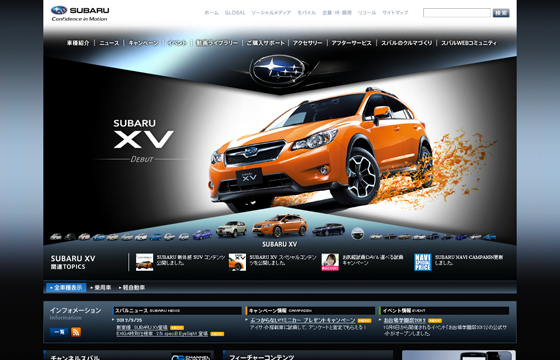
Task: Open the キャンペーン menu item
Action: [143, 43]
